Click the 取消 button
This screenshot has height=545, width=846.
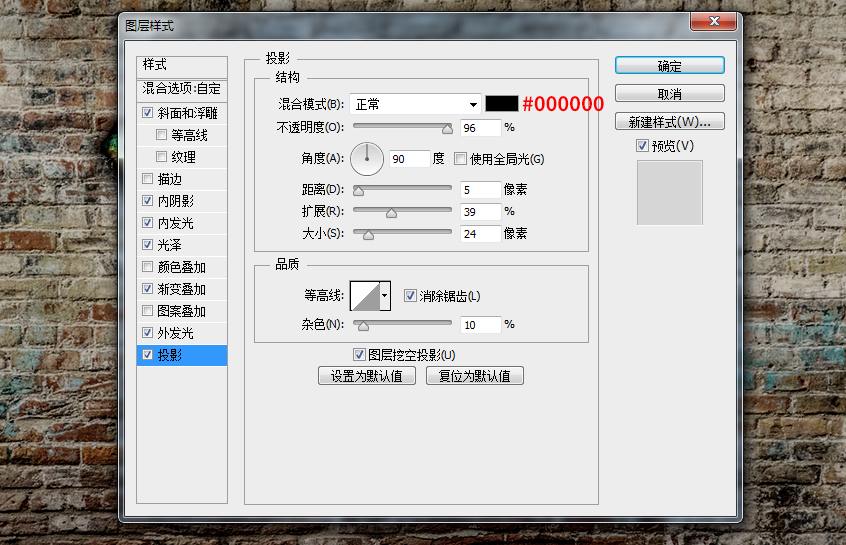click(670, 93)
